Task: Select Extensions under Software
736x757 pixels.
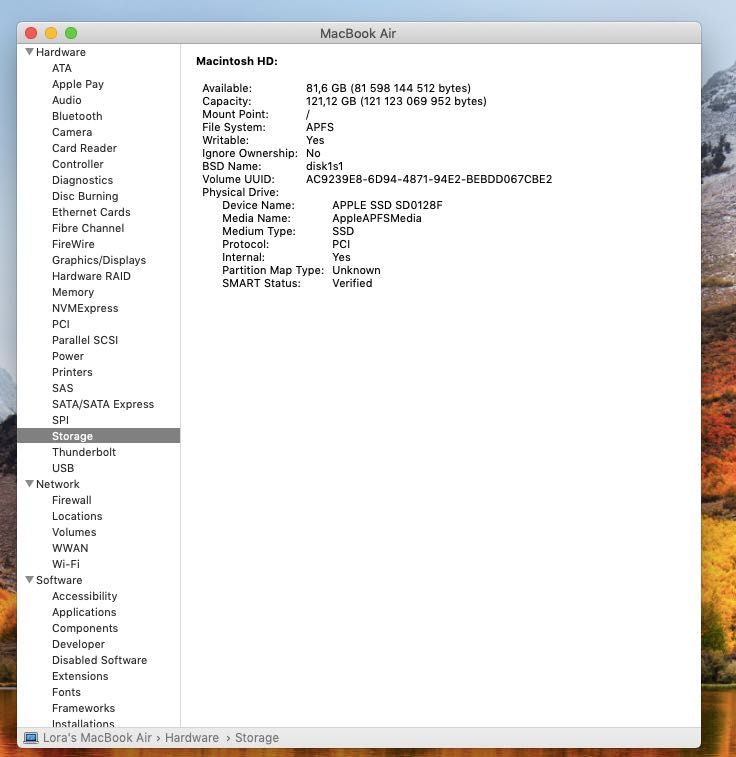Action: [80, 676]
